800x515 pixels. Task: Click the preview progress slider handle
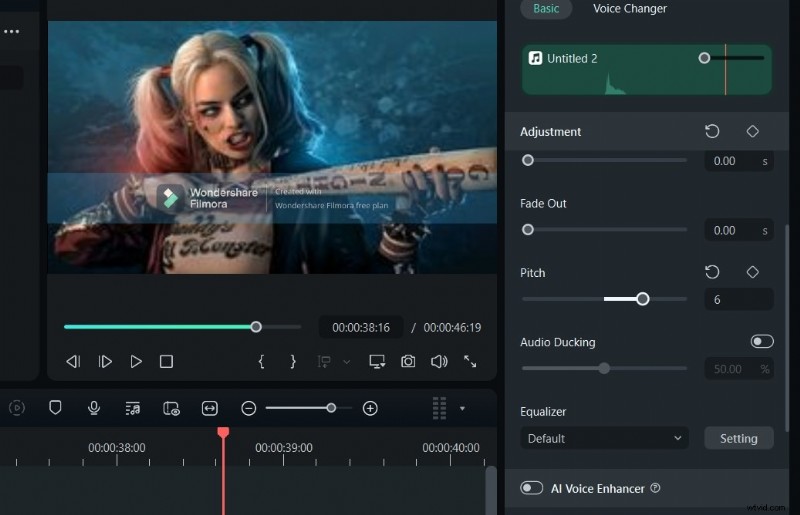coord(256,327)
